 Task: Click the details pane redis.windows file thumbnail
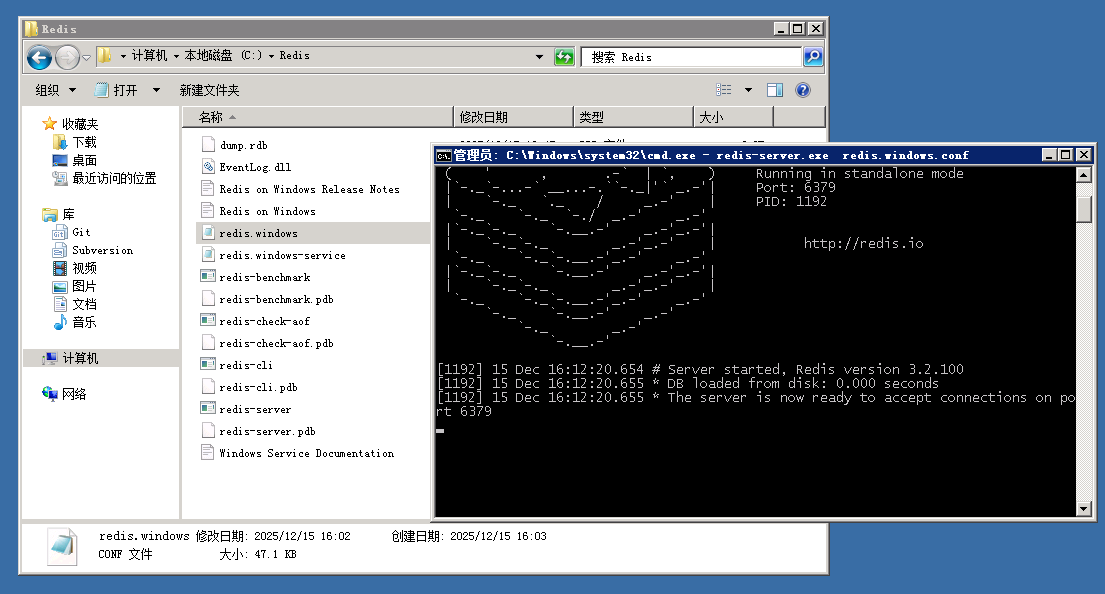click(x=62, y=546)
